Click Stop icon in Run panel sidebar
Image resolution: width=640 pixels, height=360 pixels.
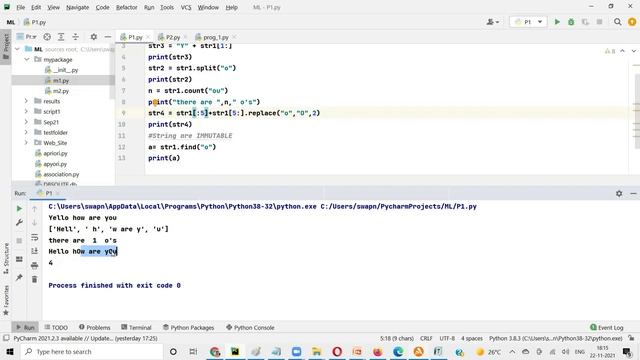pyautogui.click(x=19, y=241)
